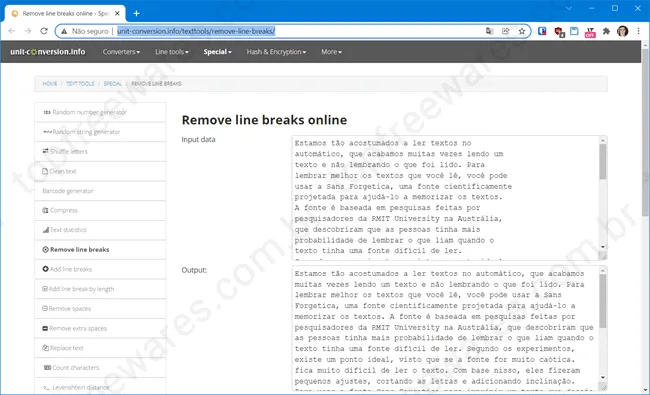Open the extensions puzzle piece menu
Viewport: 650px width, 395px height.
point(606,31)
